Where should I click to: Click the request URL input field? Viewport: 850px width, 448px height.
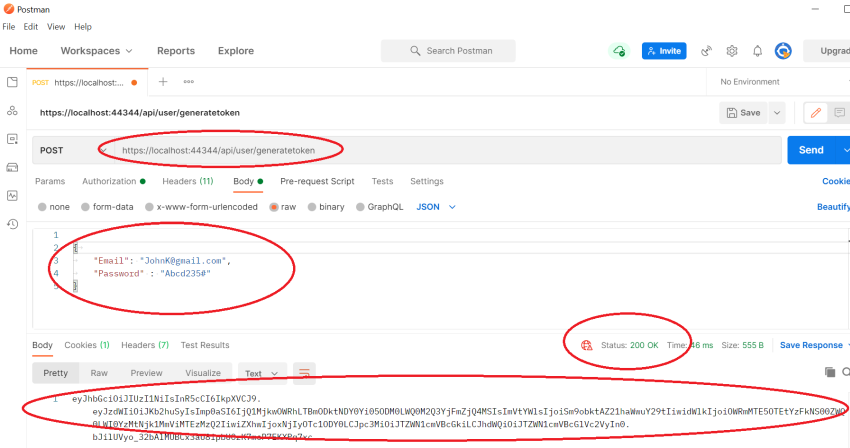pyautogui.click(x=448, y=150)
